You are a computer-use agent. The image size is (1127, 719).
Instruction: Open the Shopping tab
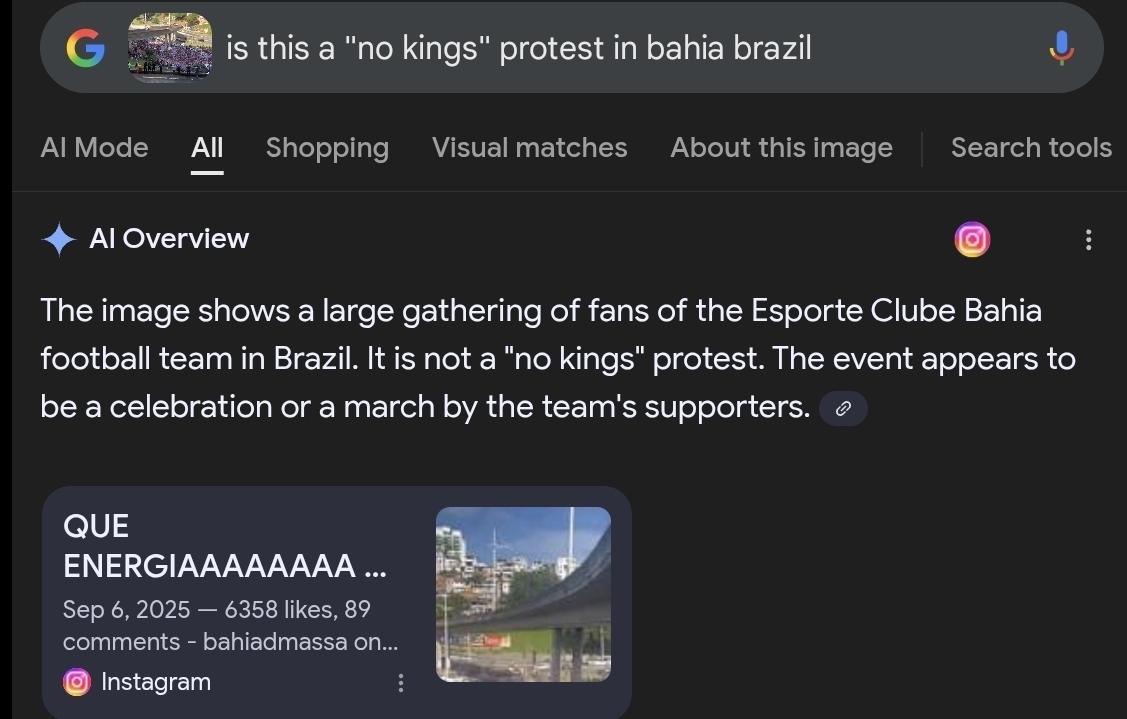pos(327,148)
